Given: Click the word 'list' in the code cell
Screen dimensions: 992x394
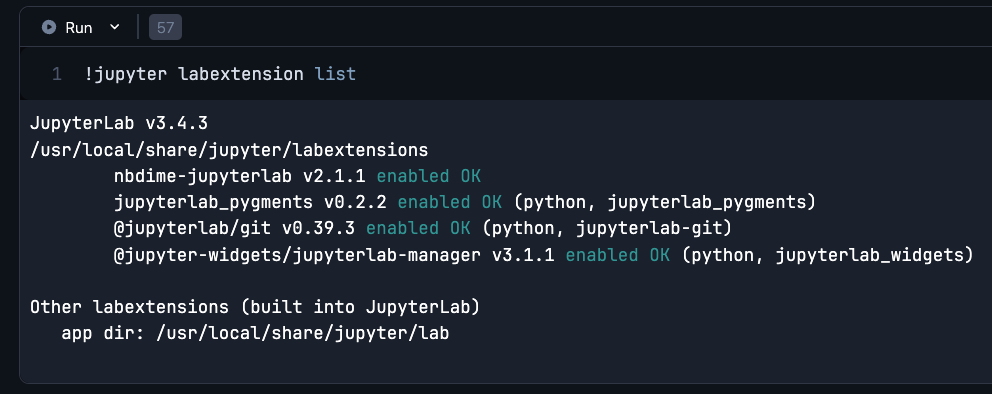Looking at the screenshot, I should coord(335,74).
